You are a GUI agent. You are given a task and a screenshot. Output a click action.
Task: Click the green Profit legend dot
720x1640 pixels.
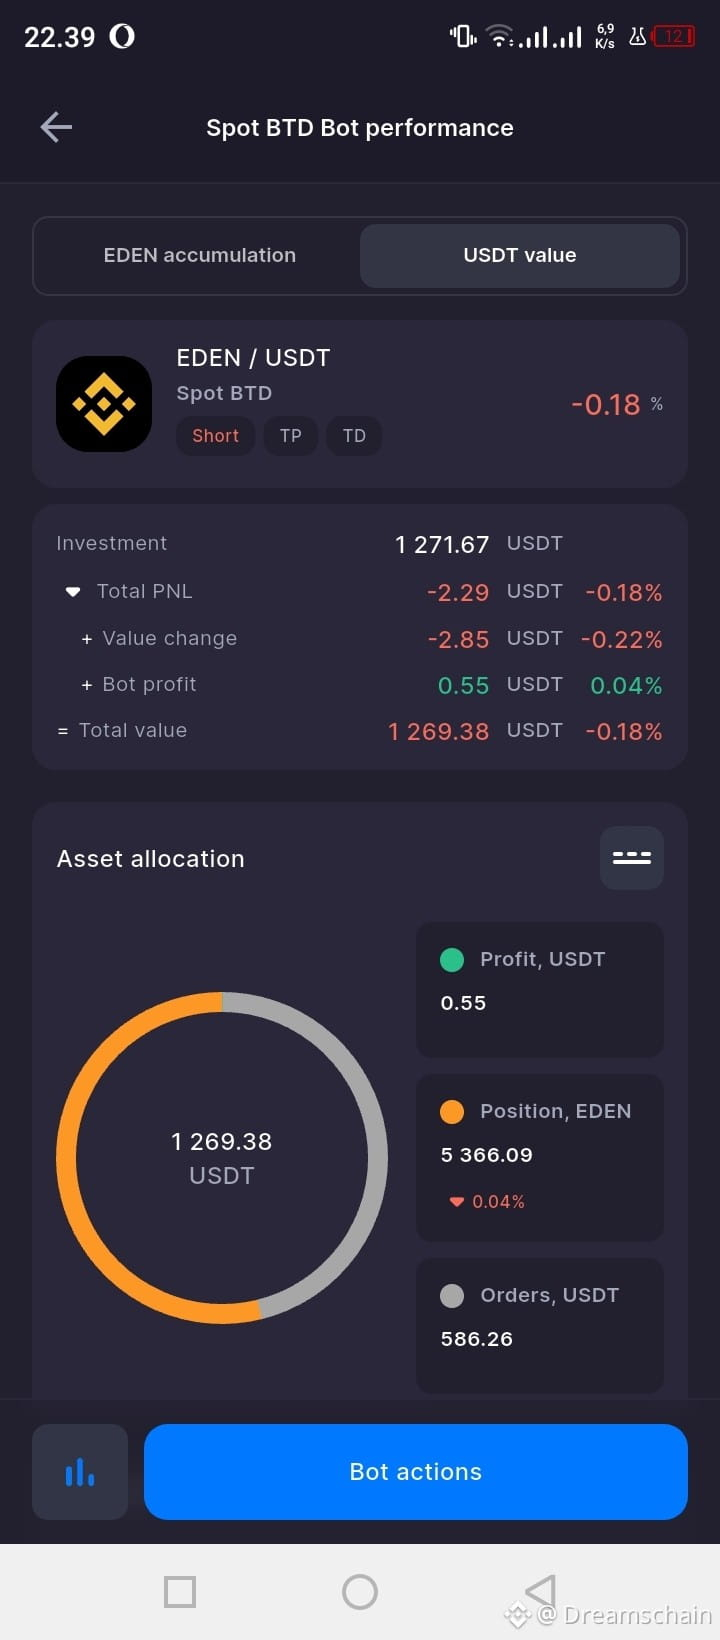click(x=452, y=960)
